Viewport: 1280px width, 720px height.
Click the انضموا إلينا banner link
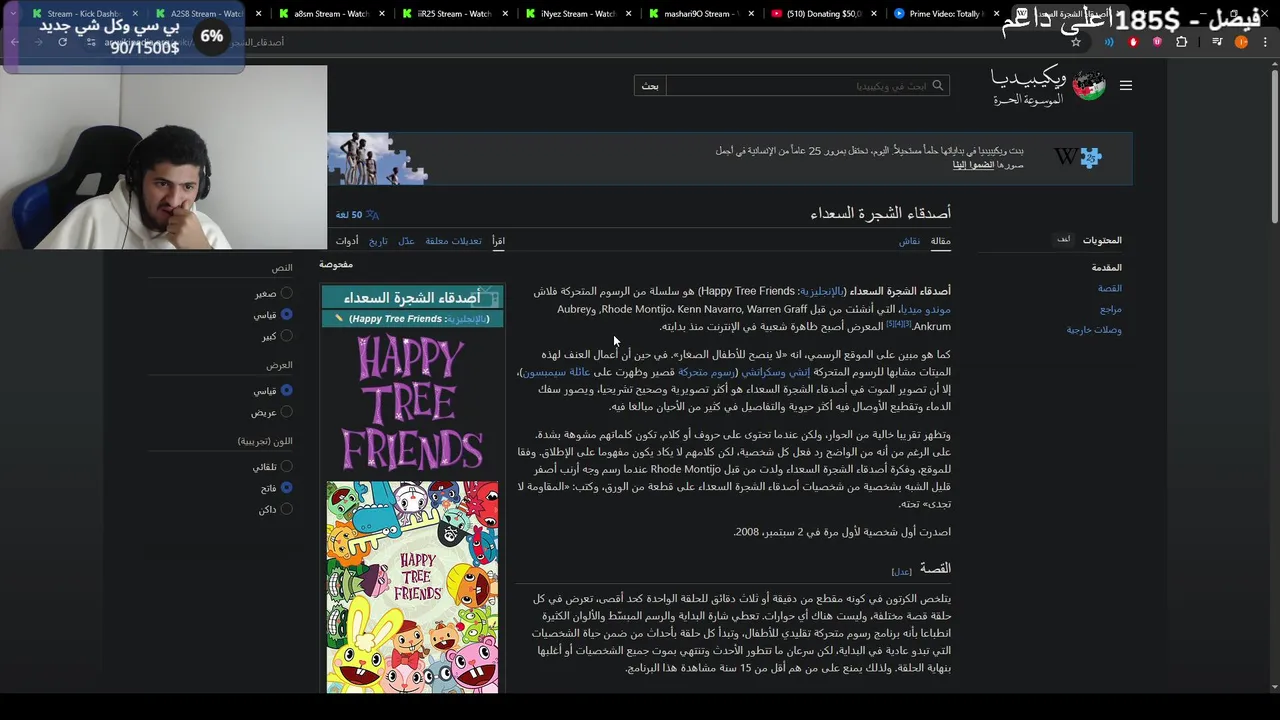click(973, 165)
